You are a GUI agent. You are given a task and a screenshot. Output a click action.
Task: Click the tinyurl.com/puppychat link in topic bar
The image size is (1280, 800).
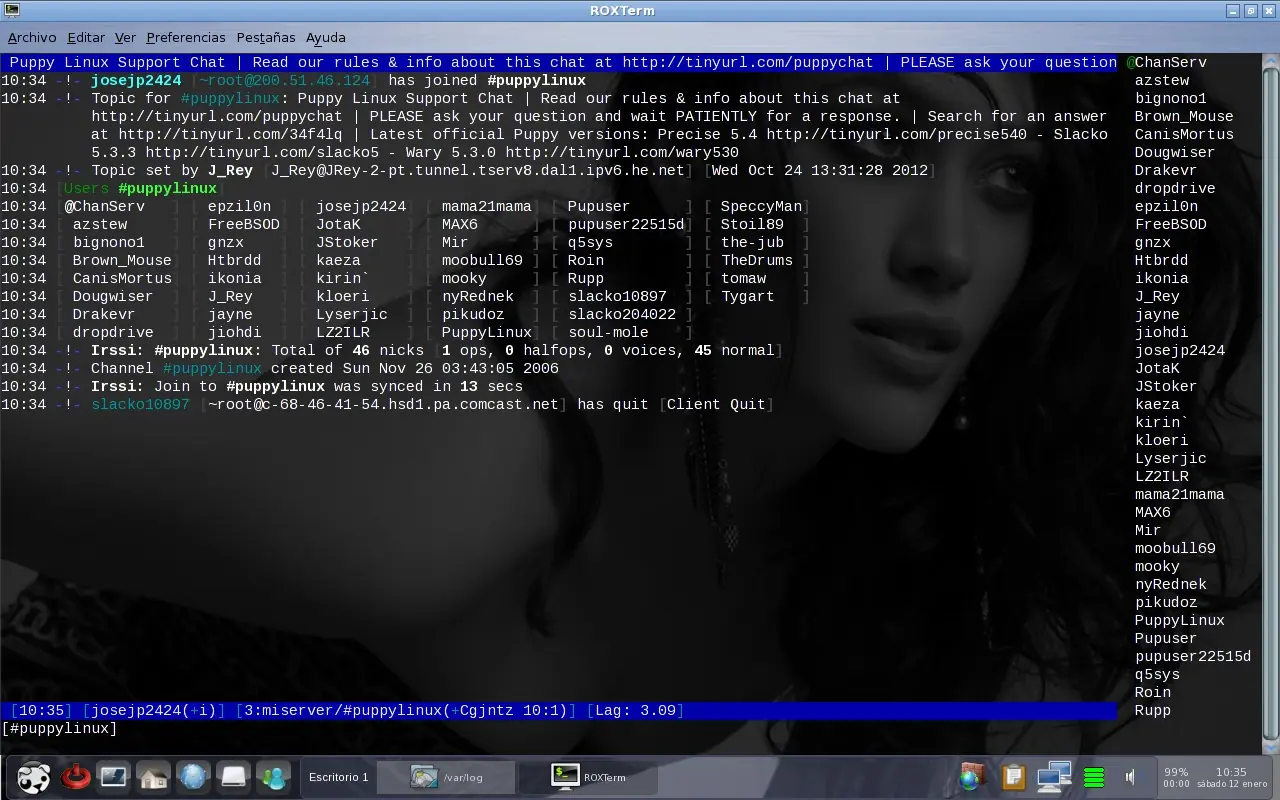coord(749,62)
